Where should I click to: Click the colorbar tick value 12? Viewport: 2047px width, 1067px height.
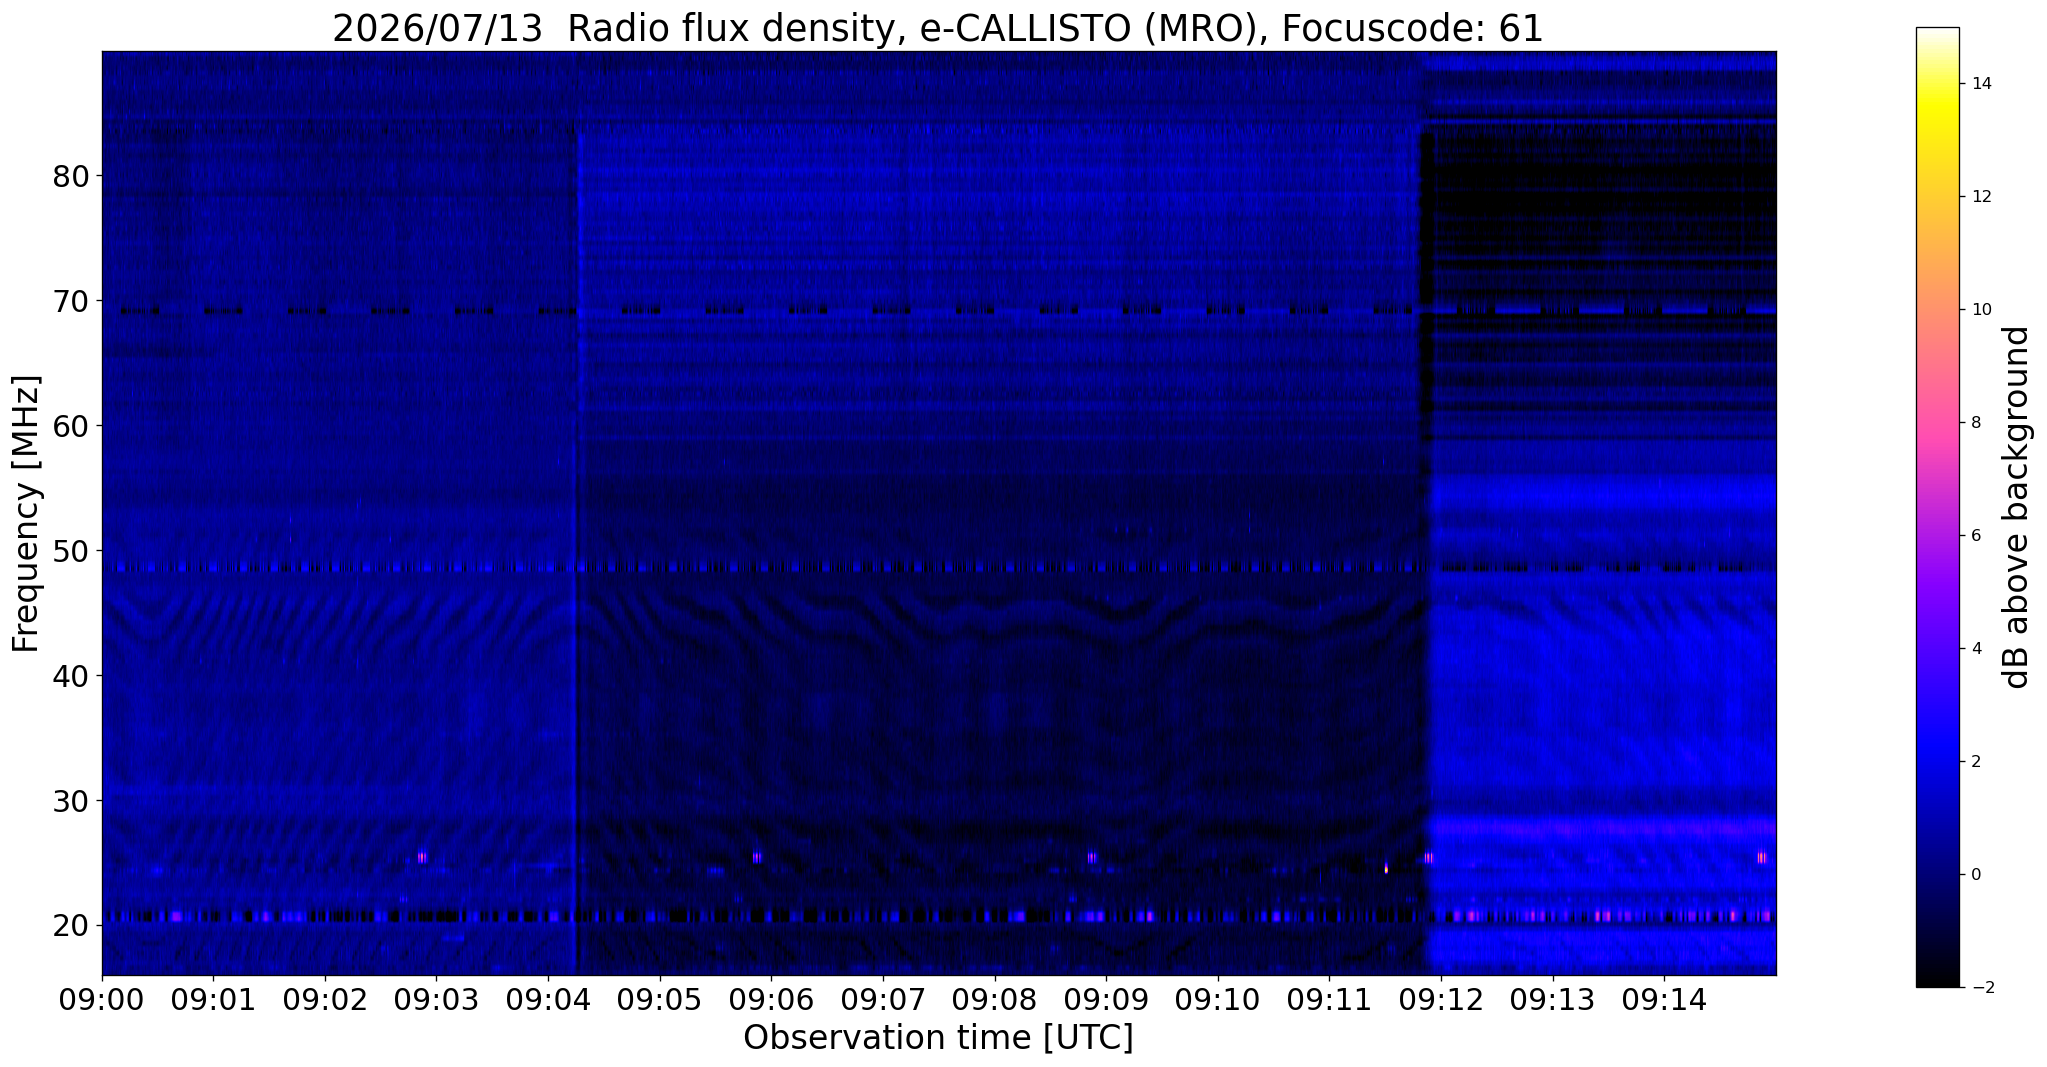point(1980,197)
